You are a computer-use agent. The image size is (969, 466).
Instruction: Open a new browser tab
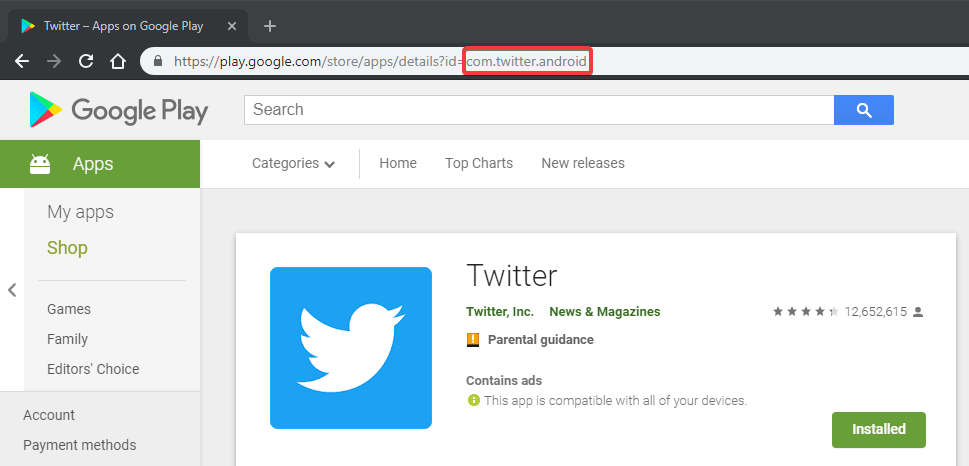click(x=269, y=26)
